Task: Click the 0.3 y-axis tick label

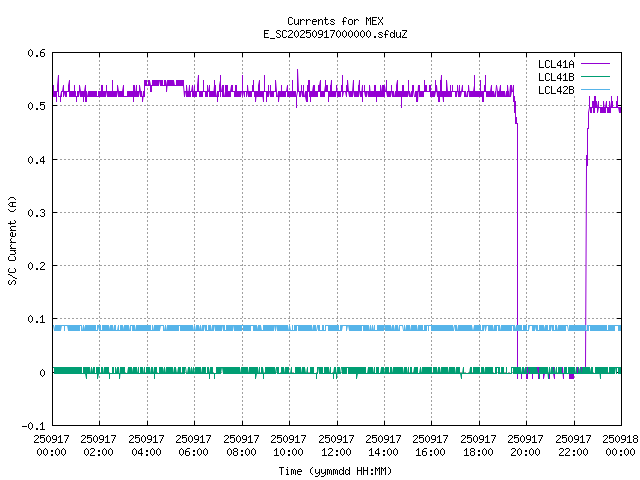Action: pos(34,213)
